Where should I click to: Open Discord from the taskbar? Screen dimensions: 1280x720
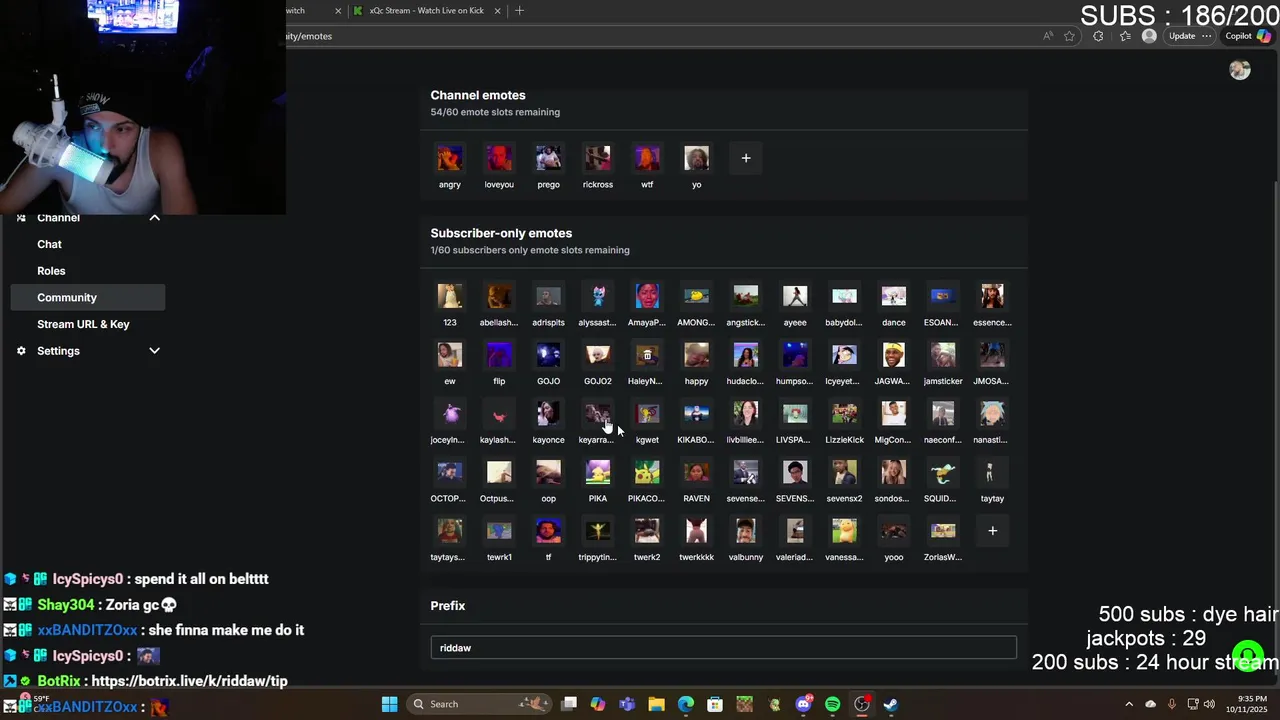click(803, 704)
